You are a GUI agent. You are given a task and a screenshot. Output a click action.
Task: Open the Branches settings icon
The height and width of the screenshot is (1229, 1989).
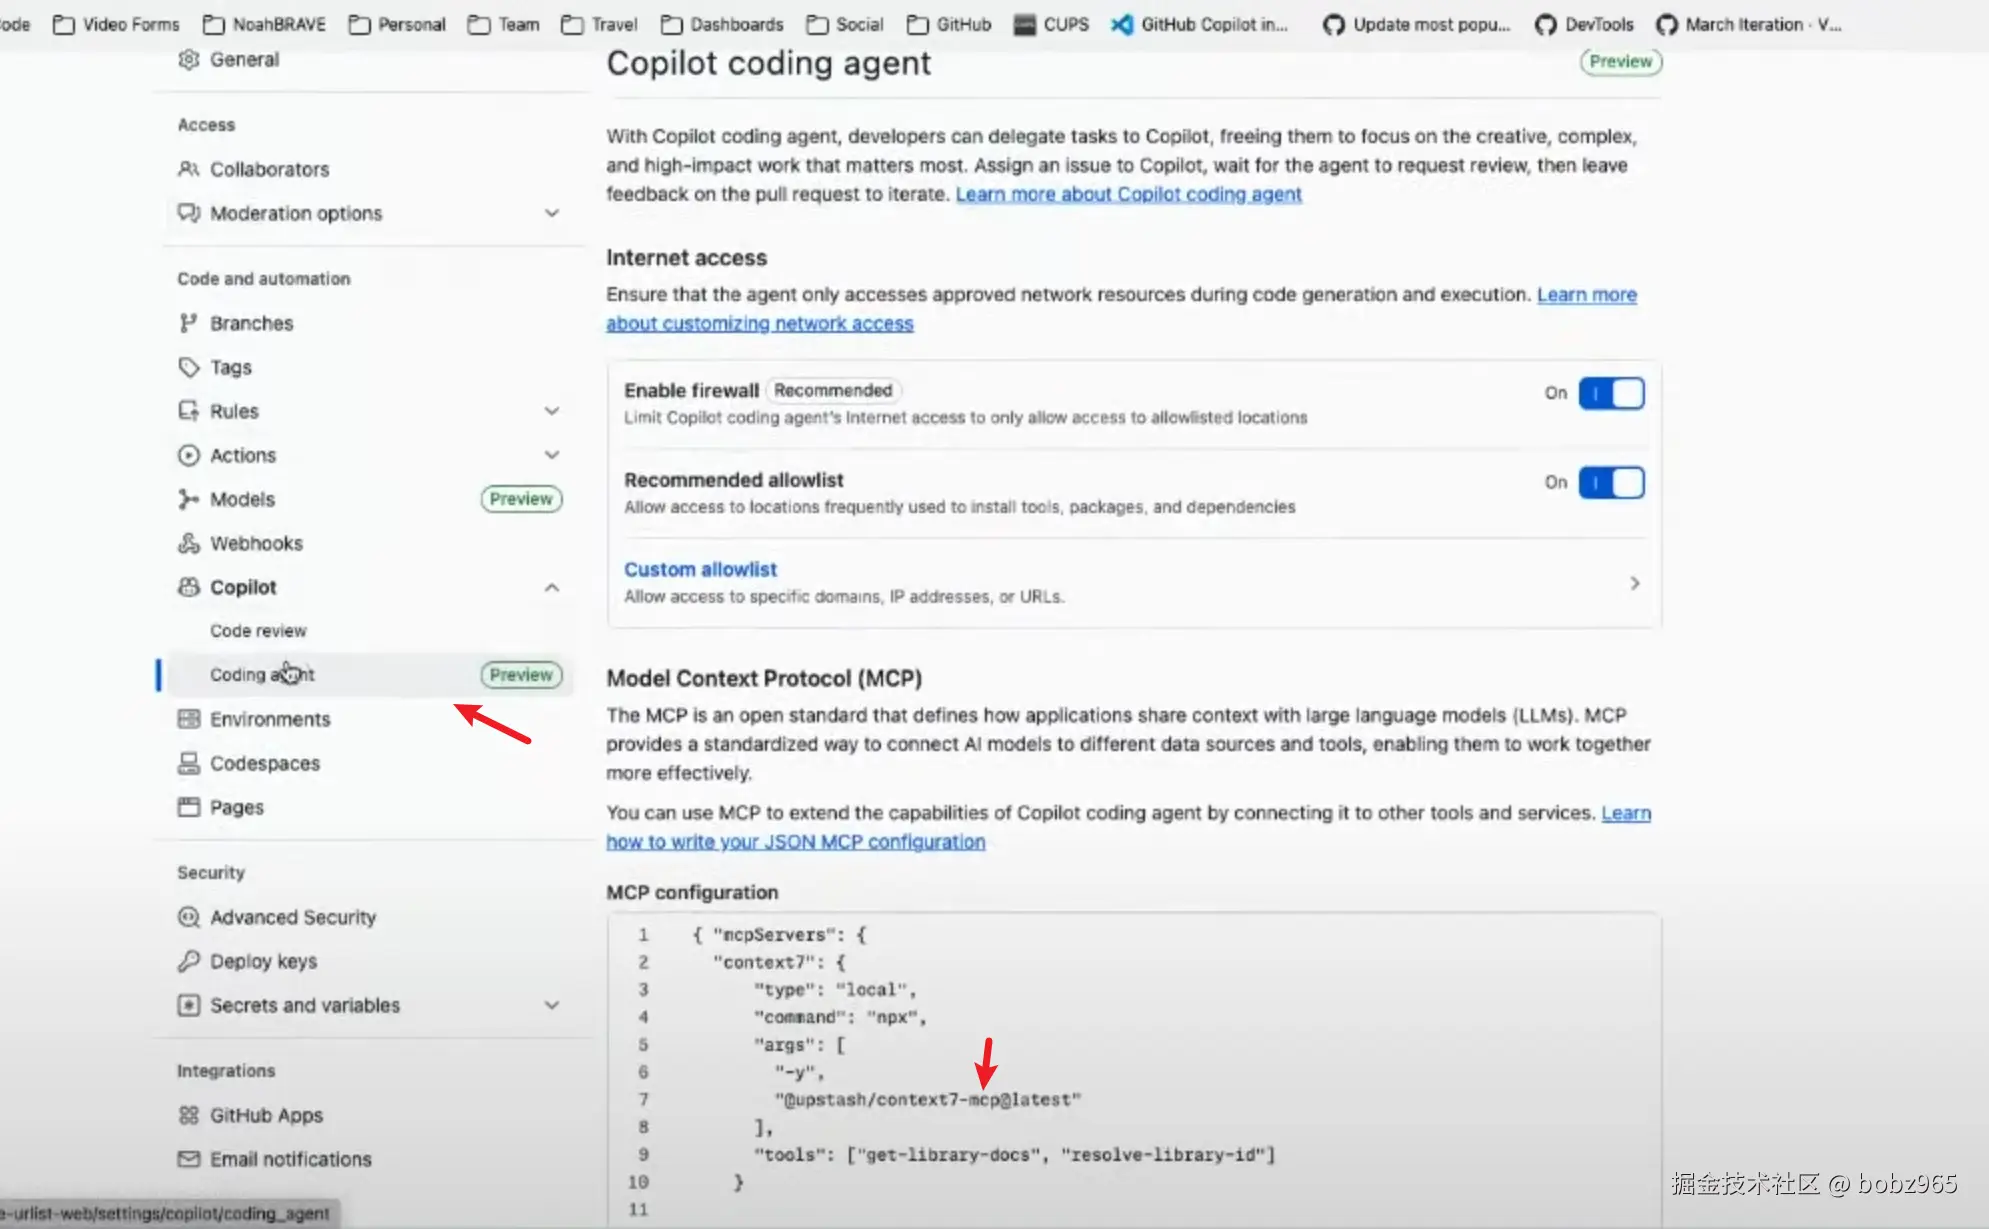pyautogui.click(x=188, y=323)
